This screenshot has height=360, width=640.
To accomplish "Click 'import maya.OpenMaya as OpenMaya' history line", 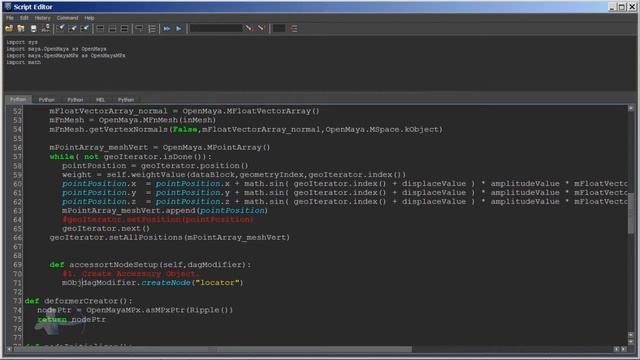I will (56, 49).
